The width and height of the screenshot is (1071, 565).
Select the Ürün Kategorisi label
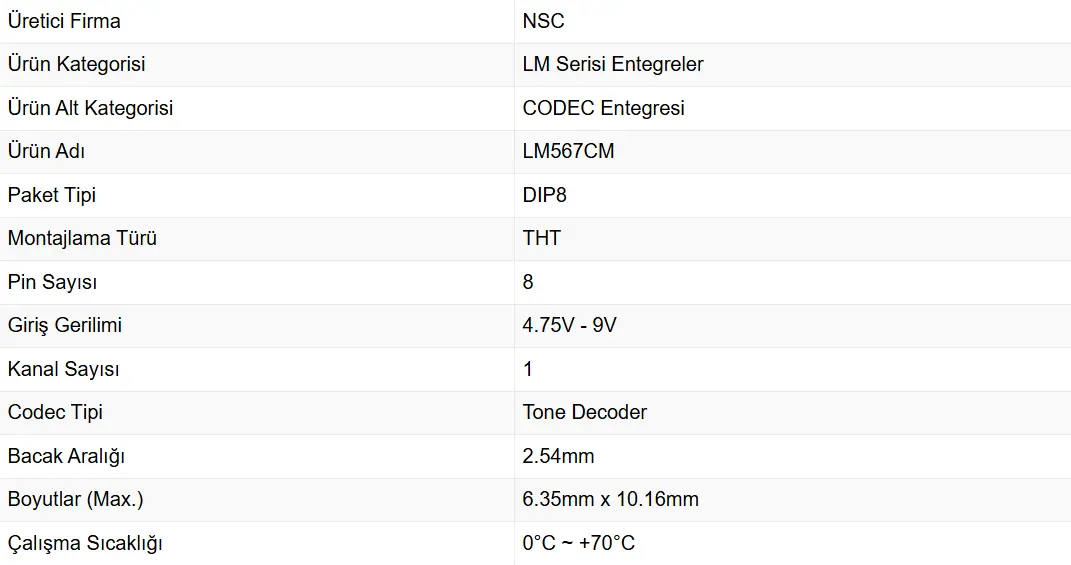click(76, 64)
